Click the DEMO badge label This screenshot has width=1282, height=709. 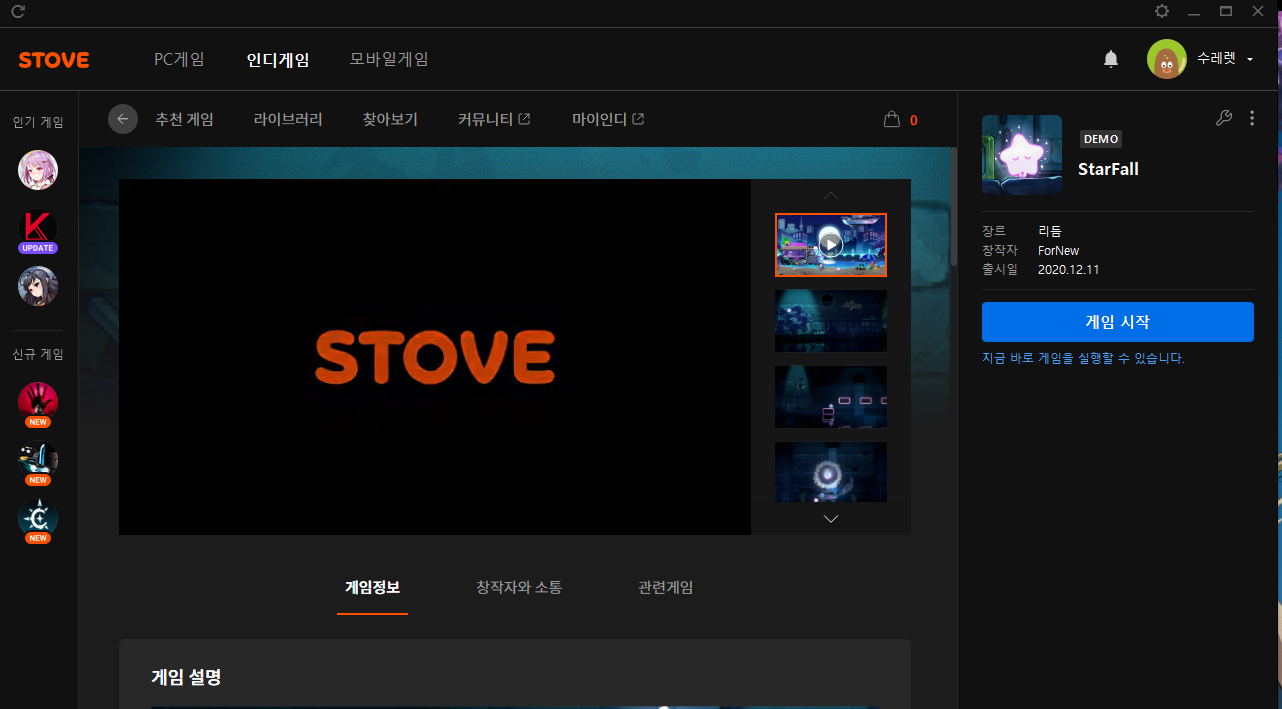click(1101, 139)
